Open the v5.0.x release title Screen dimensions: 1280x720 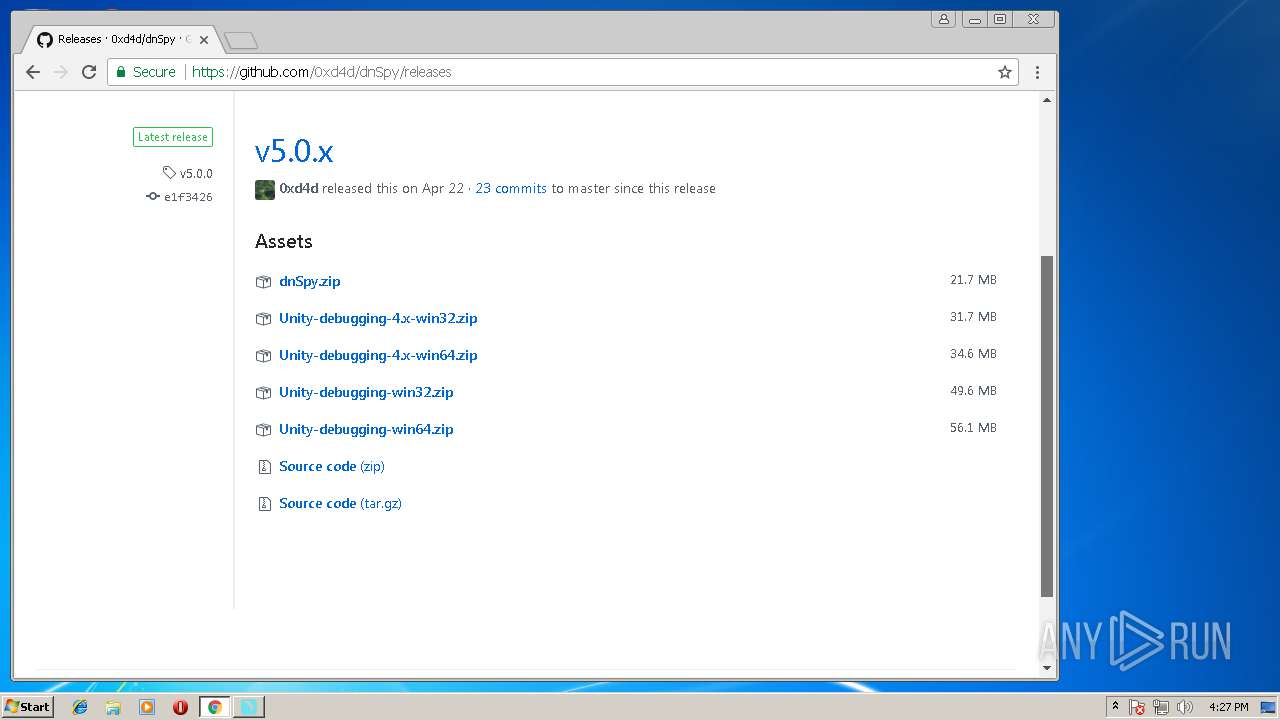[294, 151]
